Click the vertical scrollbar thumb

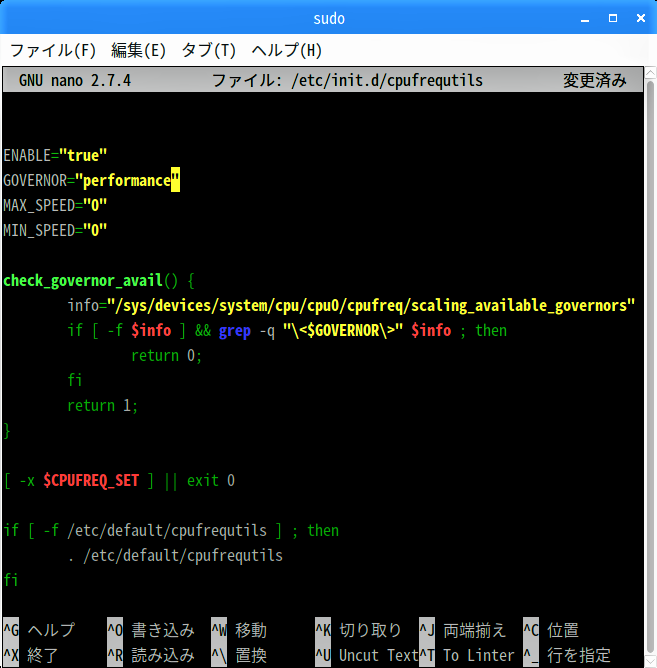coord(650,366)
